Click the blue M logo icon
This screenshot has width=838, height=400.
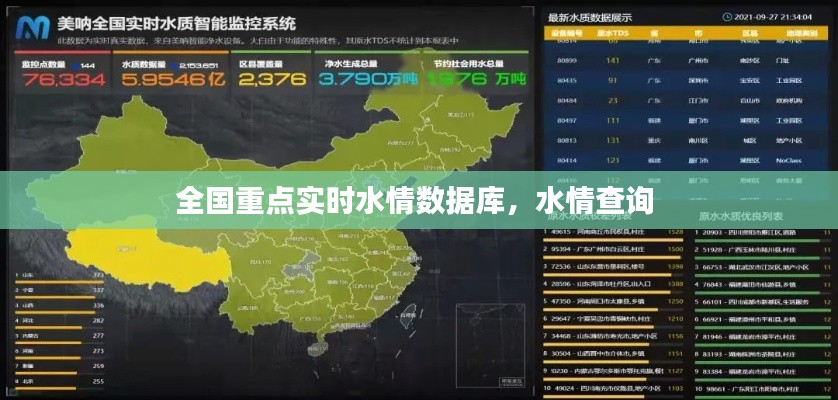(x=29, y=26)
